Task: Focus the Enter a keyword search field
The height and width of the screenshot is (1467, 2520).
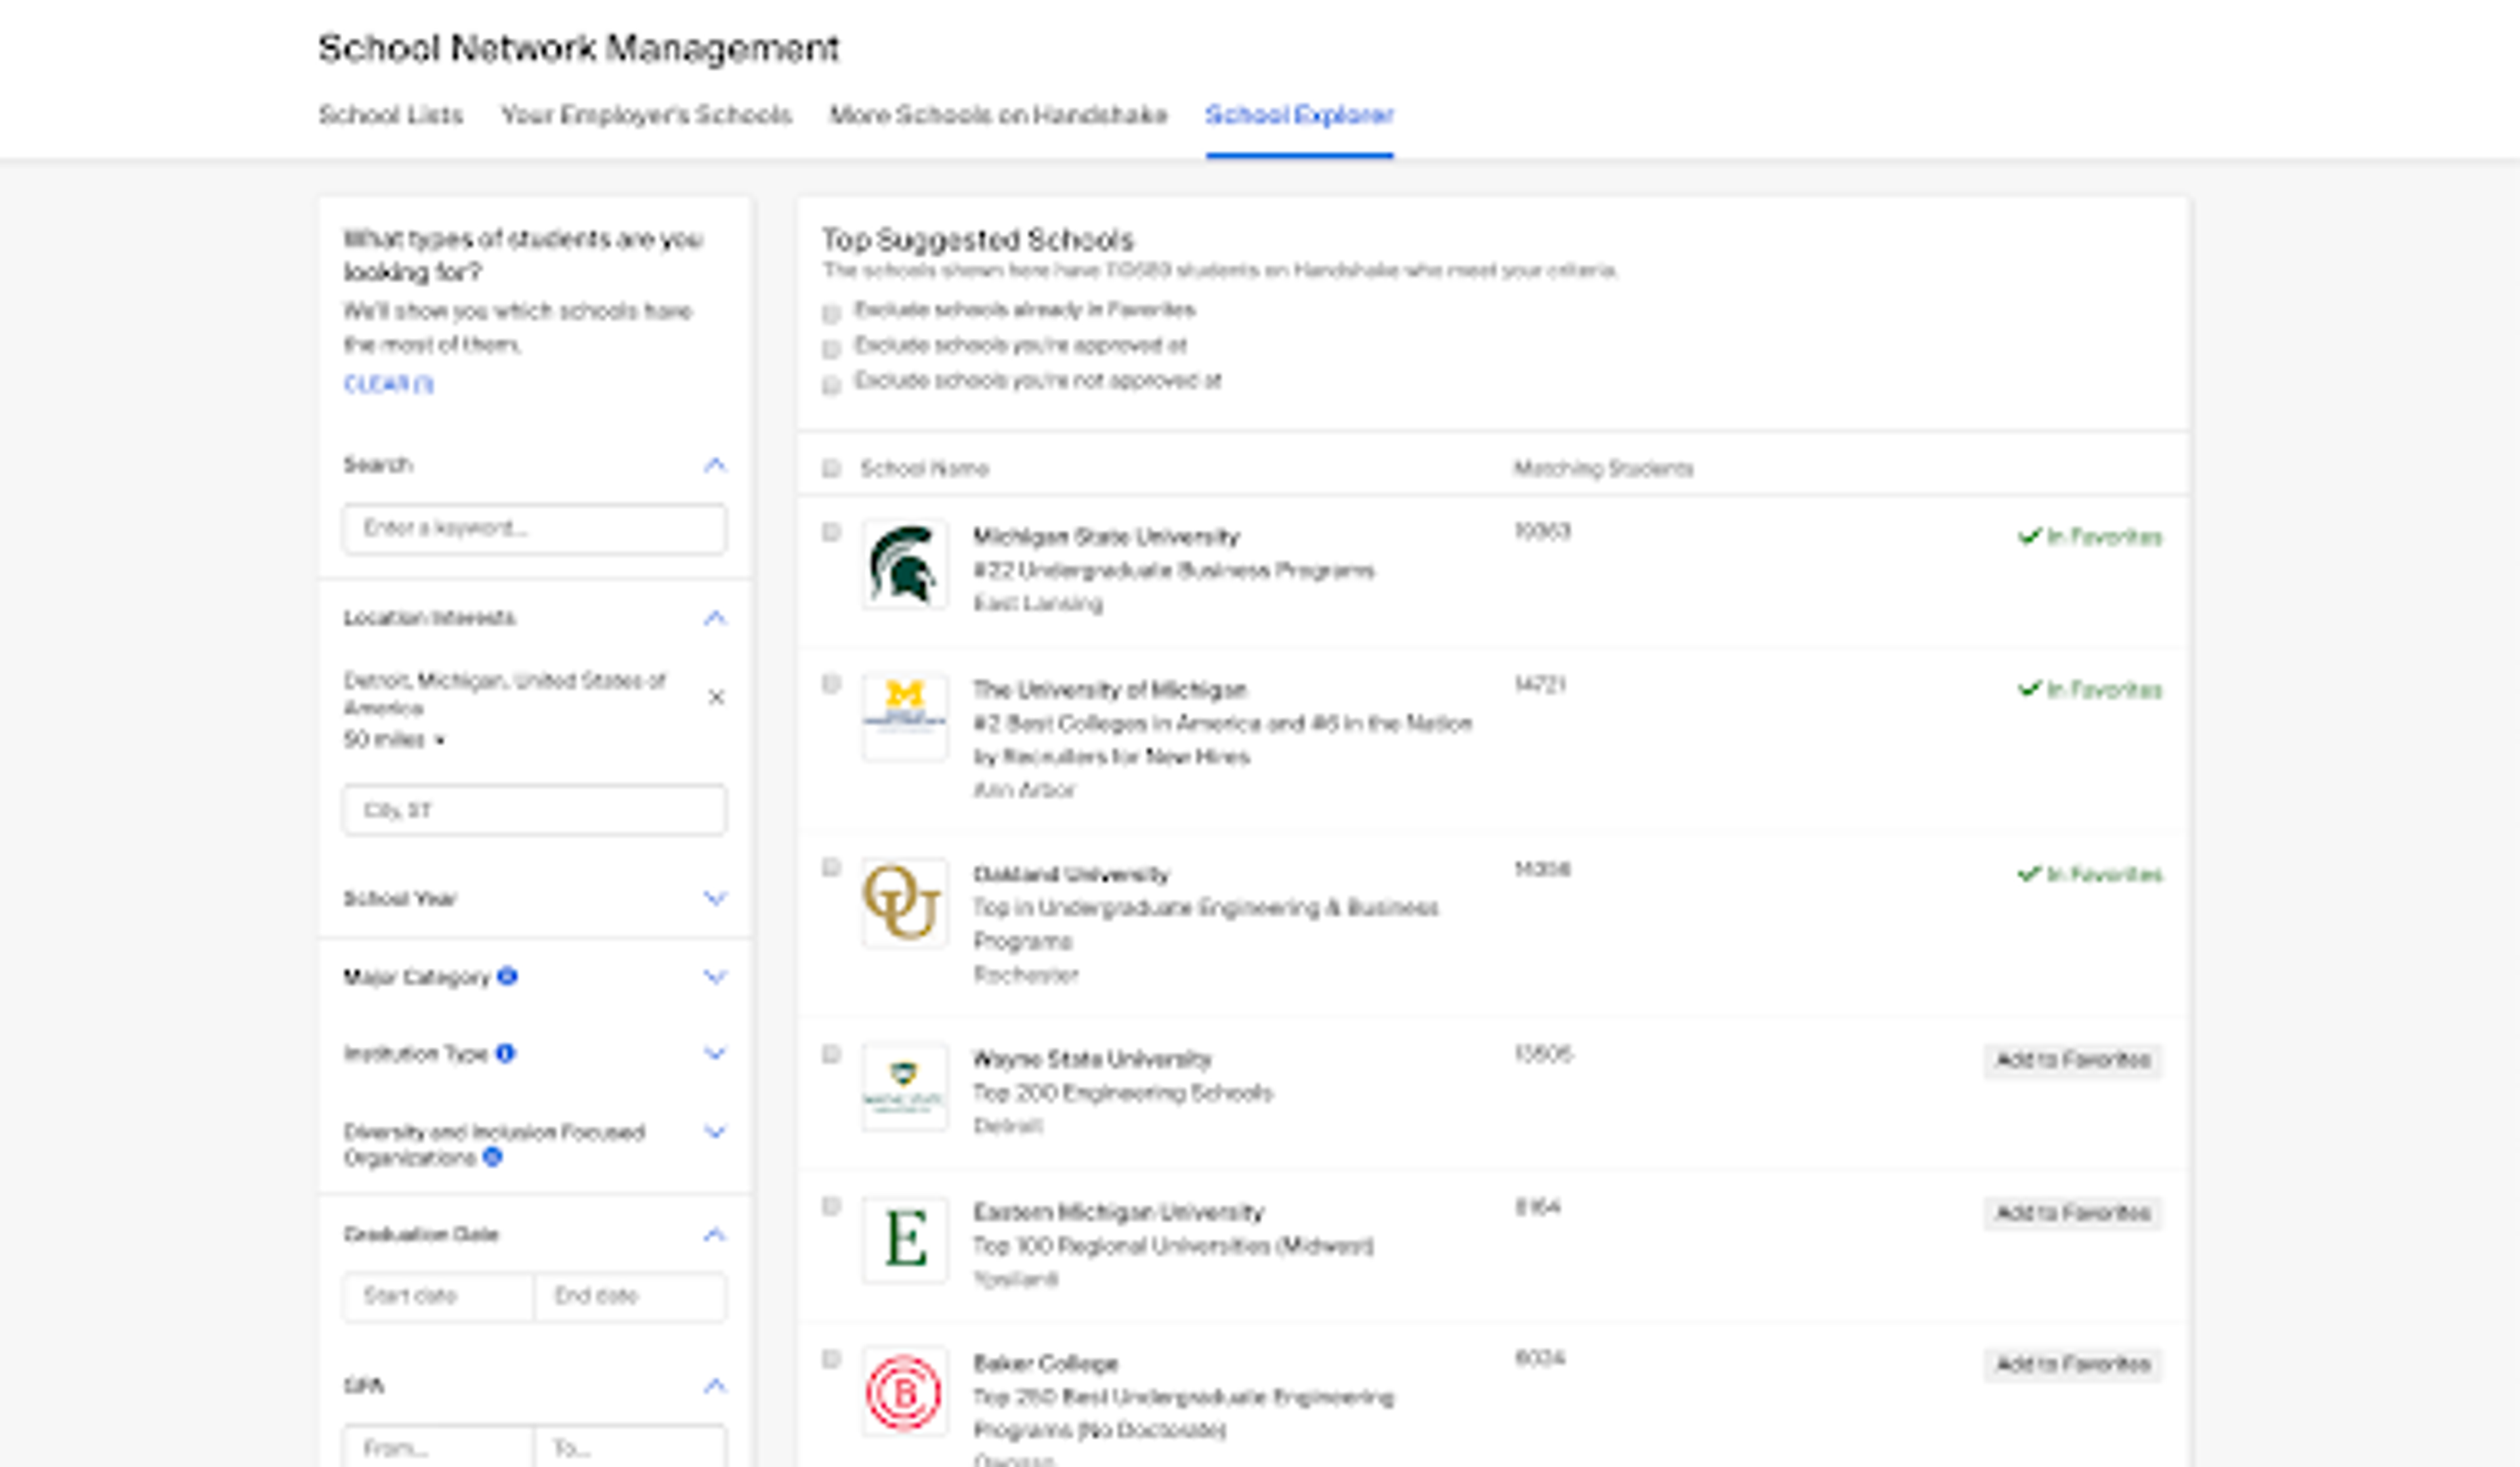Action: tap(534, 528)
